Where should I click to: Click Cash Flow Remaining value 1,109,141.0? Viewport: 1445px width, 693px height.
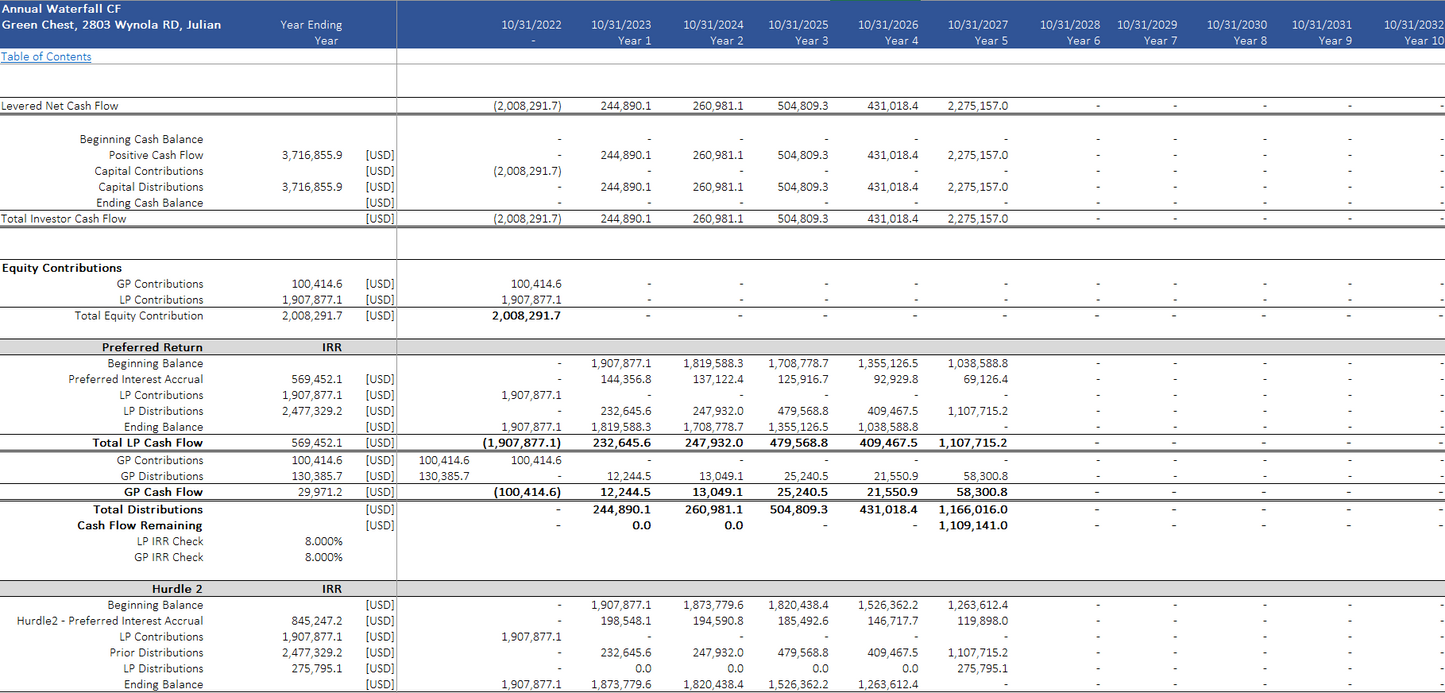(972, 526)
